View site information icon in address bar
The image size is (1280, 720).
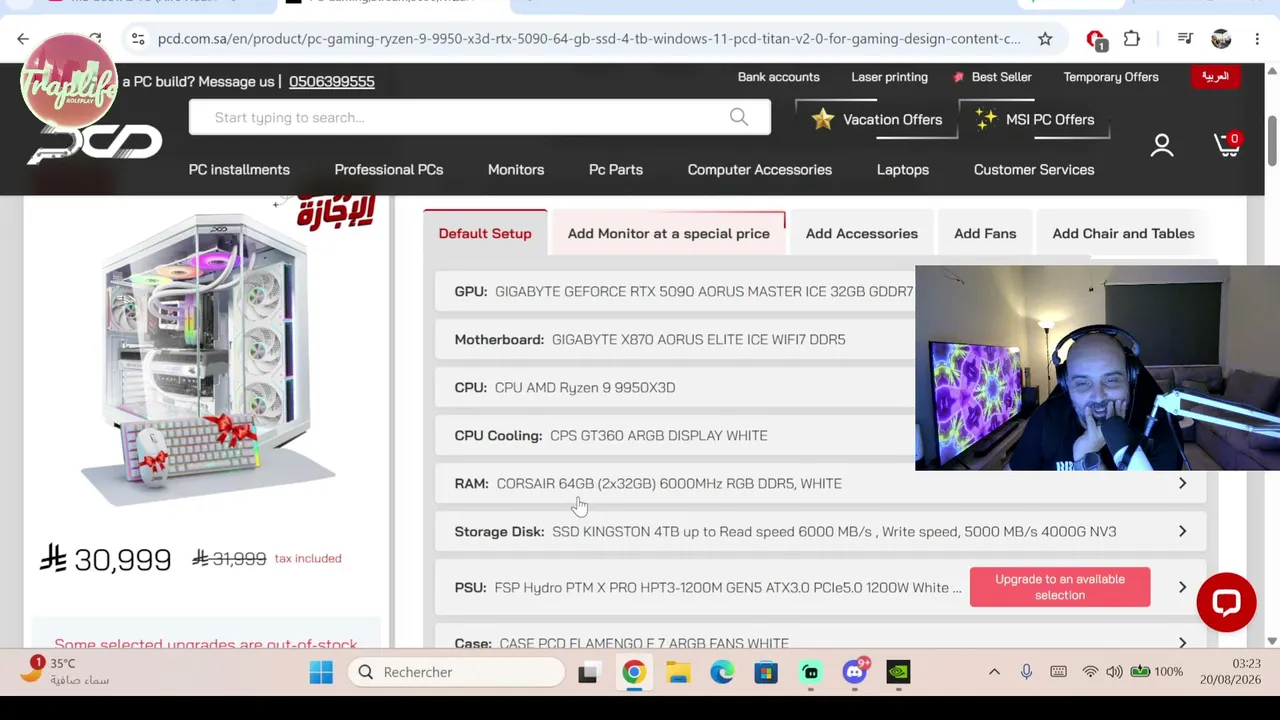(x=138, y=39)
